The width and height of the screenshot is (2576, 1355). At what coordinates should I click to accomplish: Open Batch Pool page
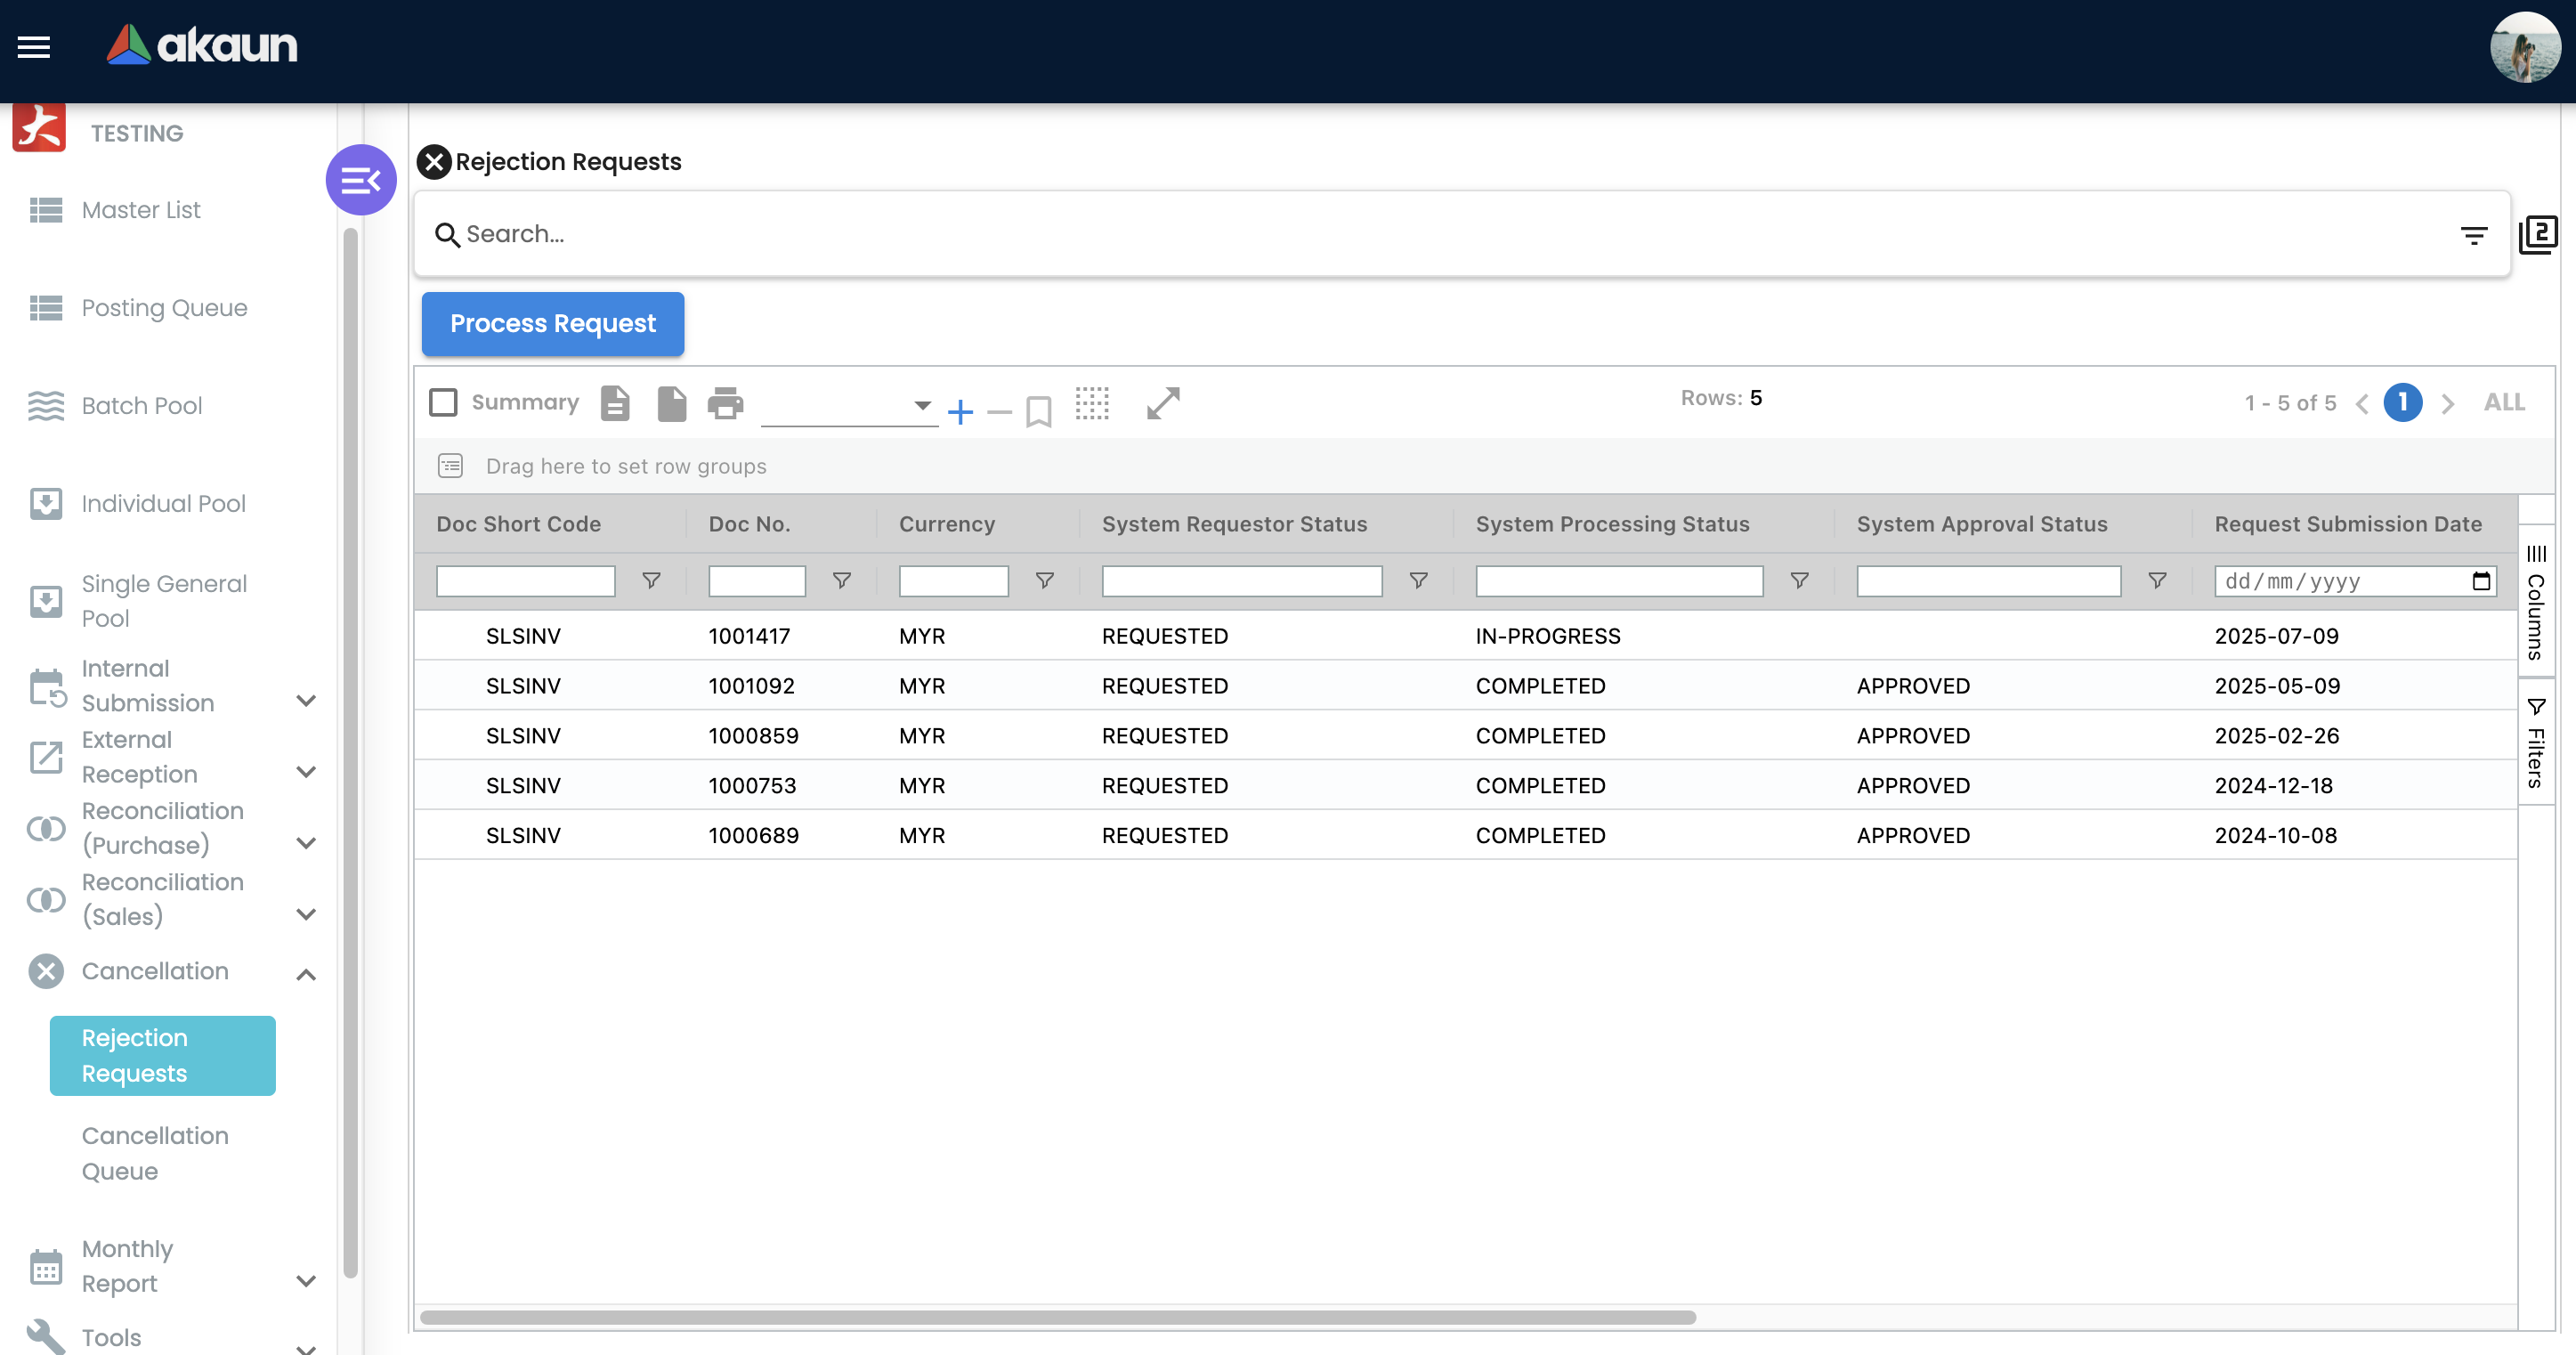141,406
